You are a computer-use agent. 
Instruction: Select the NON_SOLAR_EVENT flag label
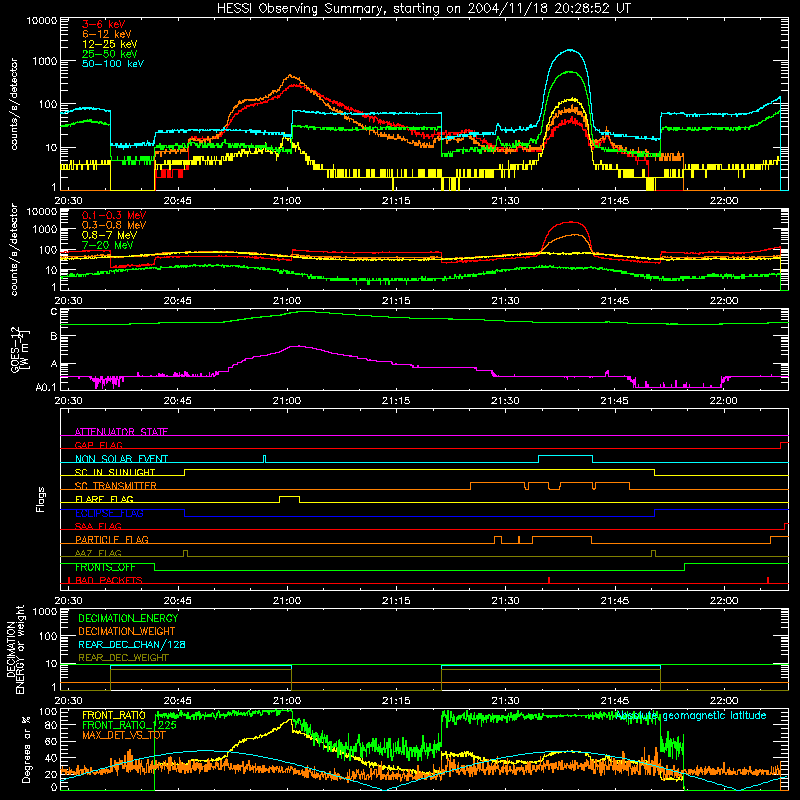(x=121, y=459)
